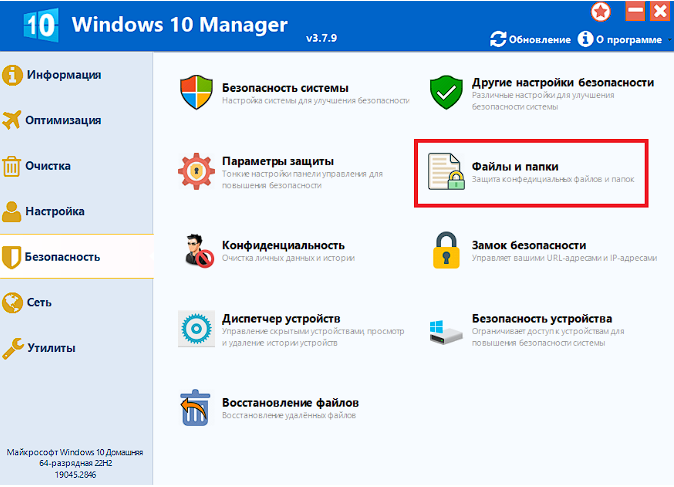Click the version text v3.7.9
The height and width of the screenshot is (487, 674).
(x=321, y=38)
